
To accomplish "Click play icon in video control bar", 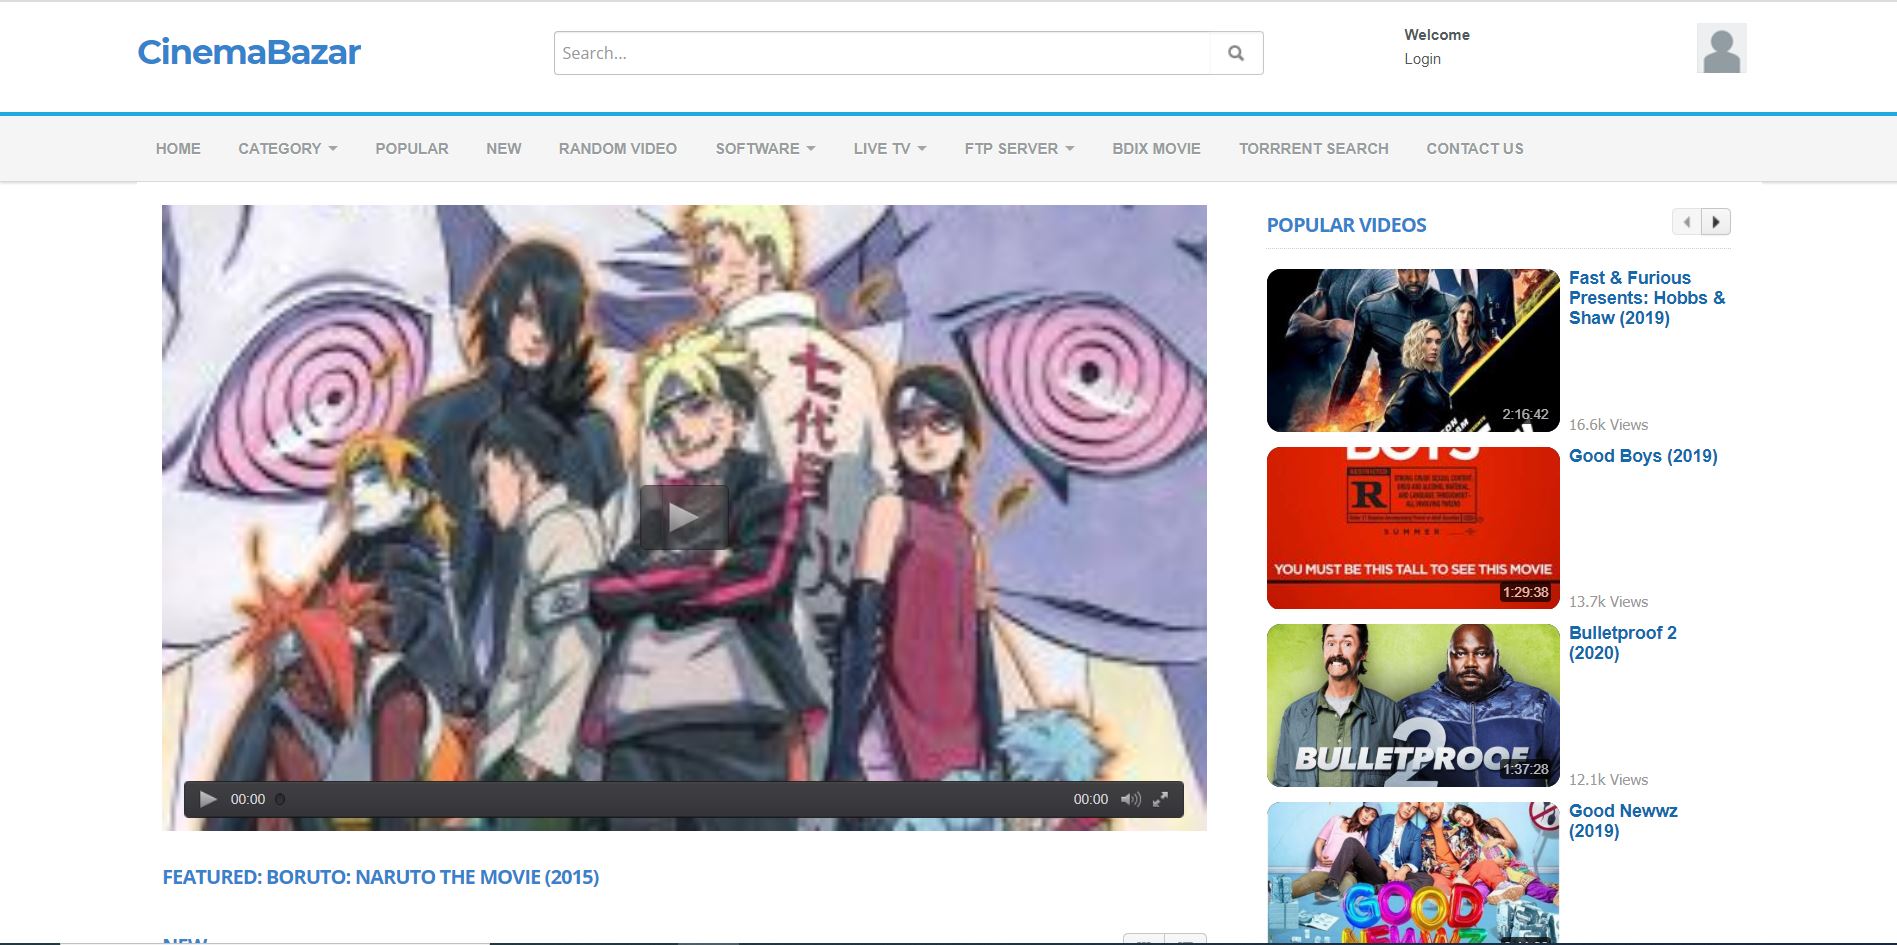I will coord(208,799).
